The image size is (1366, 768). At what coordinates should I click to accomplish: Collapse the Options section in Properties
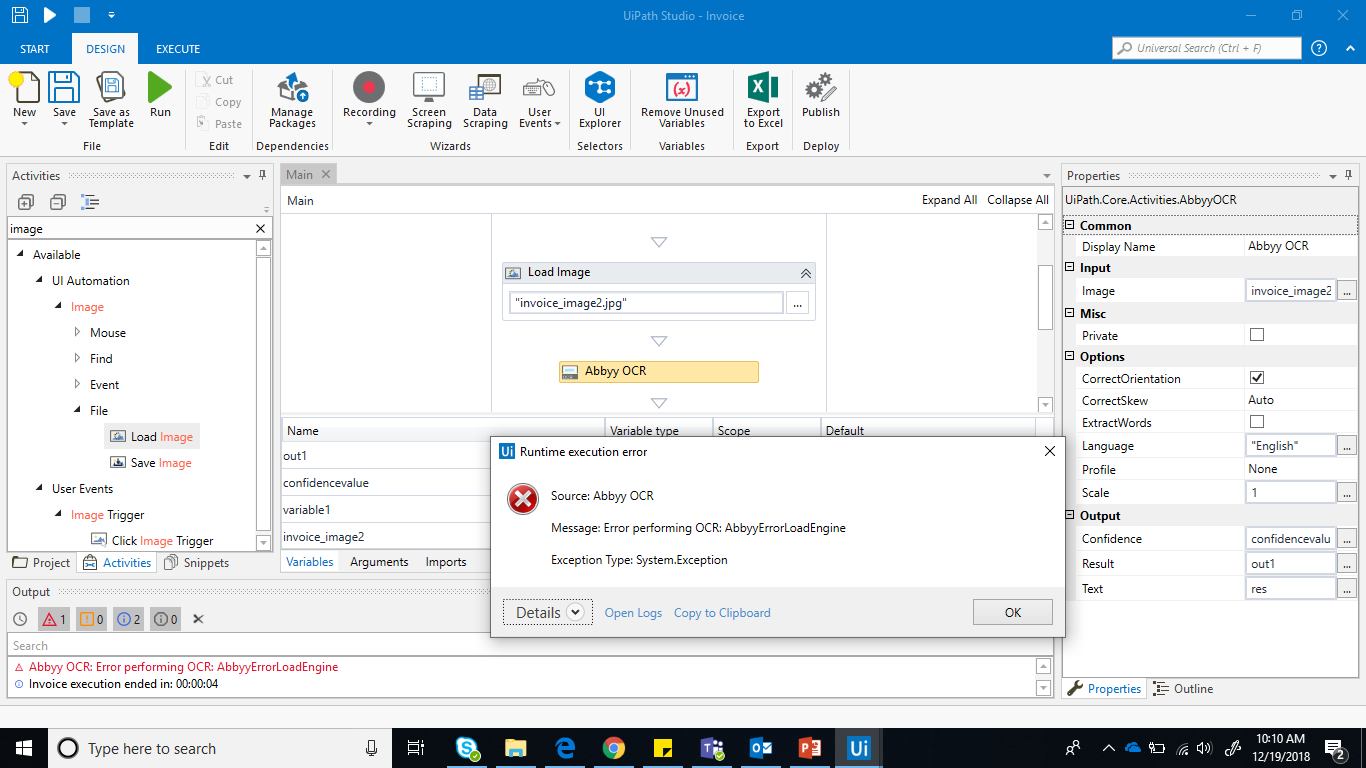coord(1069,356)
